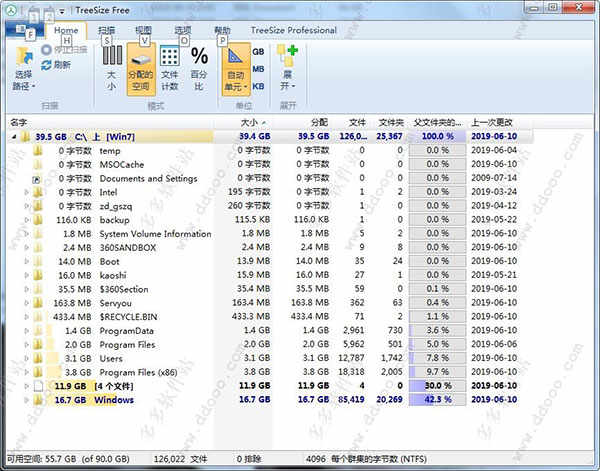The height and width of the screenshot is (471, 600).
Task: Sort by 名字 (name) column header
Action: [x=18, y=122]
